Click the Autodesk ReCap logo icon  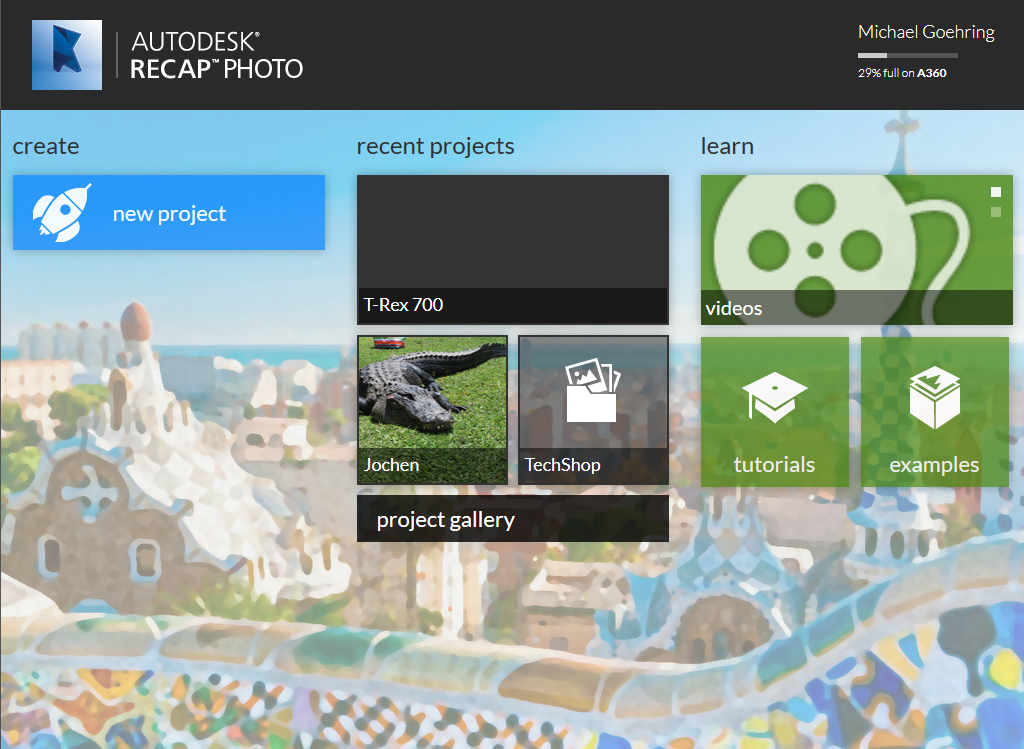[67, 55]
